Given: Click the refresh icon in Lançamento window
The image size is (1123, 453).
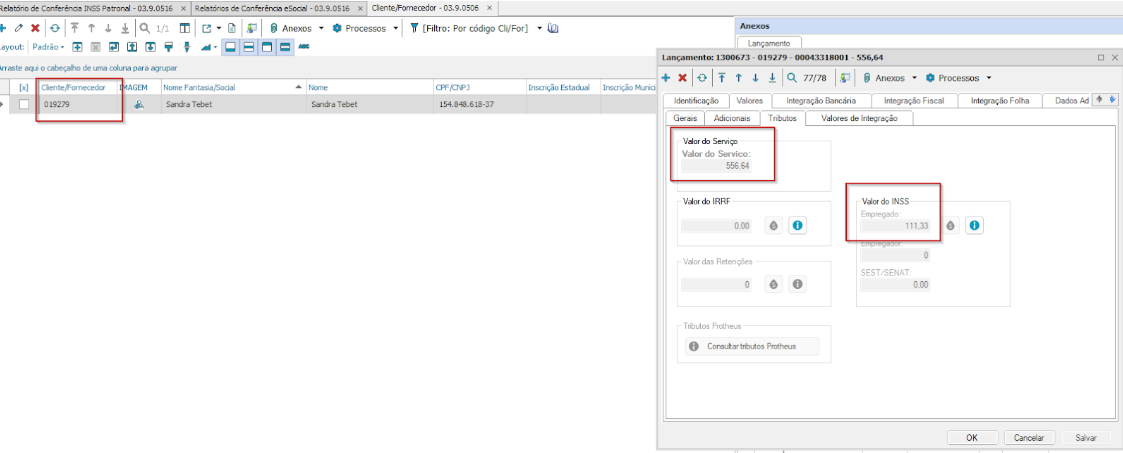Looking at the screenshot, I should click(x=703, y=77).
